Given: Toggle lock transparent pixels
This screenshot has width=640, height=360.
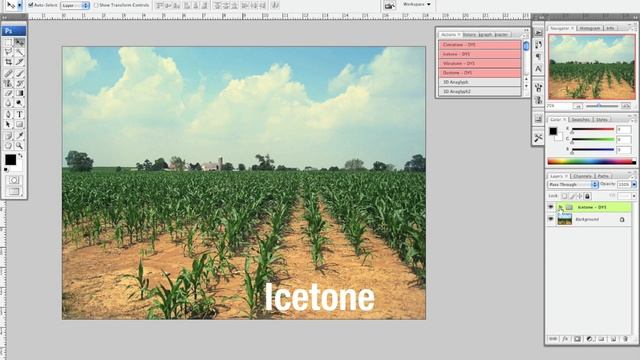Looking at the screenshot, I should (564, 196).
